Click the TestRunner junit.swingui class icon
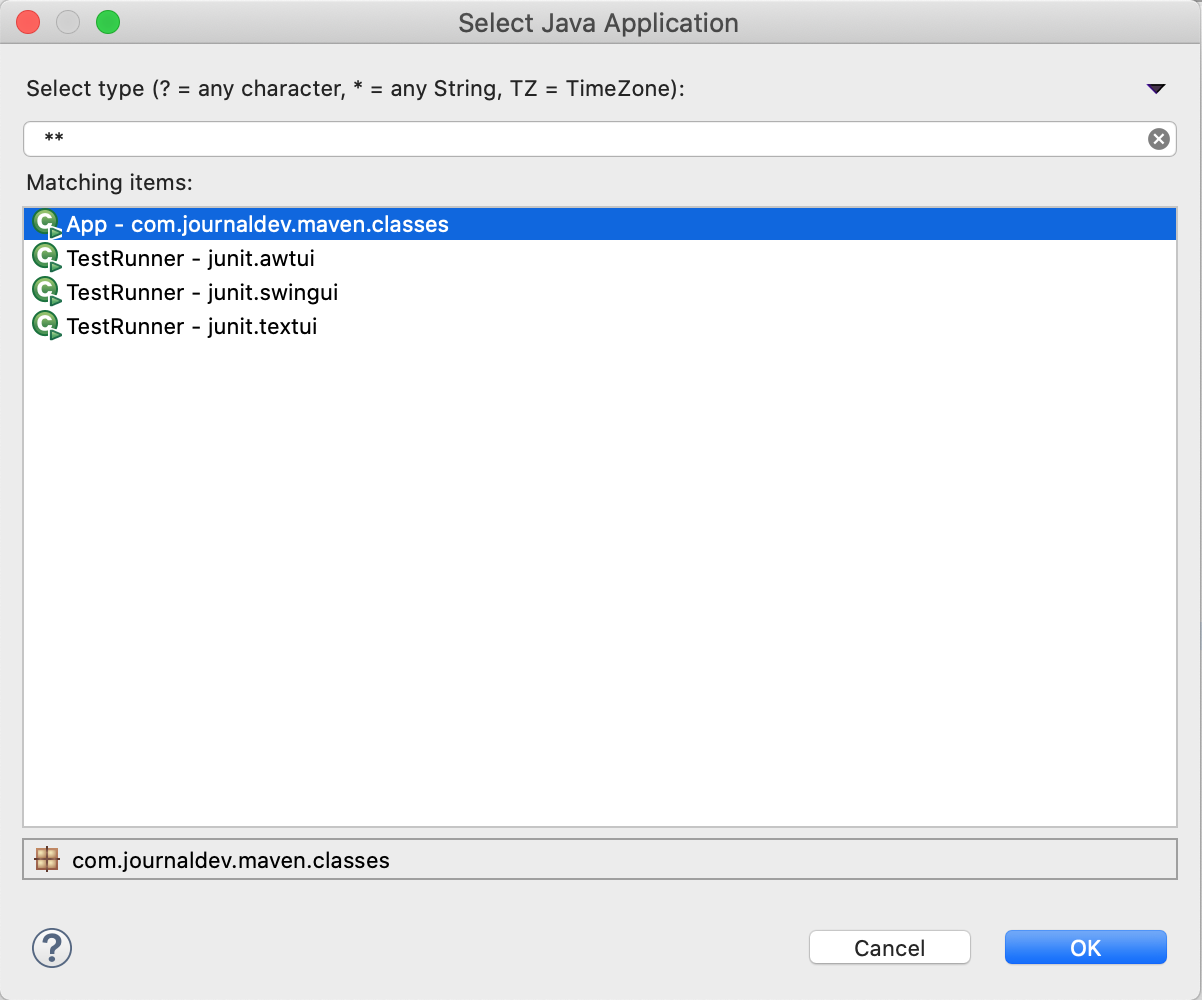 tap(47, 291)
